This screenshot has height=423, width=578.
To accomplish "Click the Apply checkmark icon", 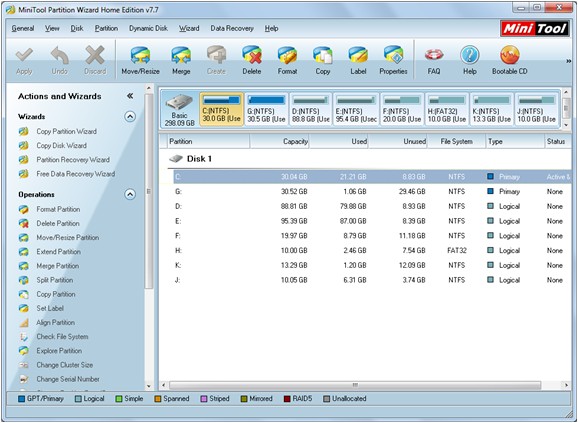I will [x=24, y=55].
